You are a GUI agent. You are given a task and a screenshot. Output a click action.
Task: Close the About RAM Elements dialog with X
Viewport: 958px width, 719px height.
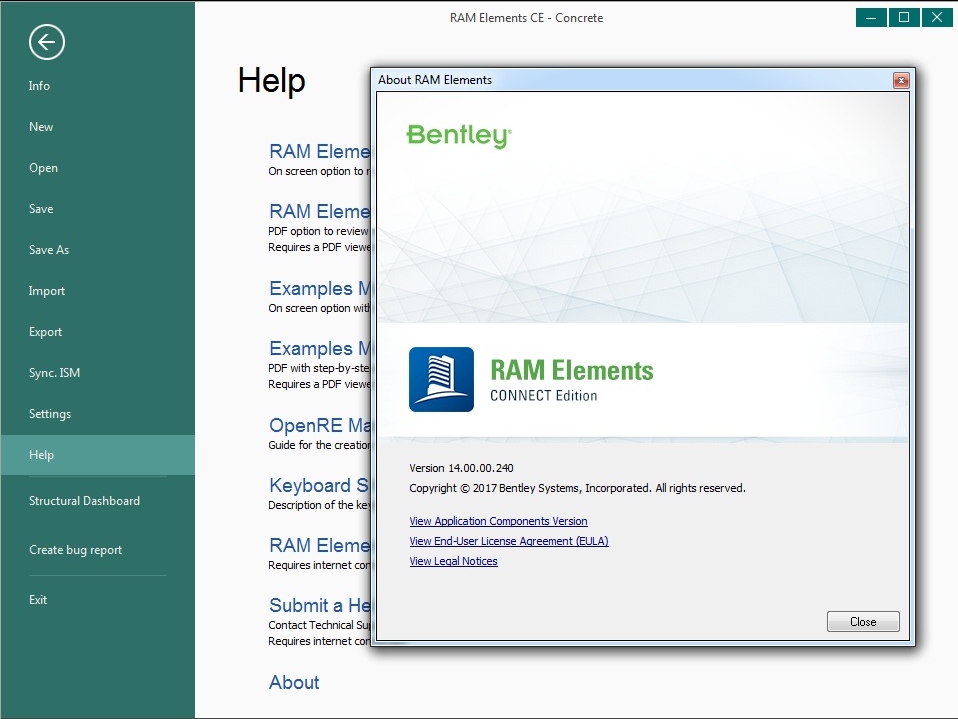(901, 80)
